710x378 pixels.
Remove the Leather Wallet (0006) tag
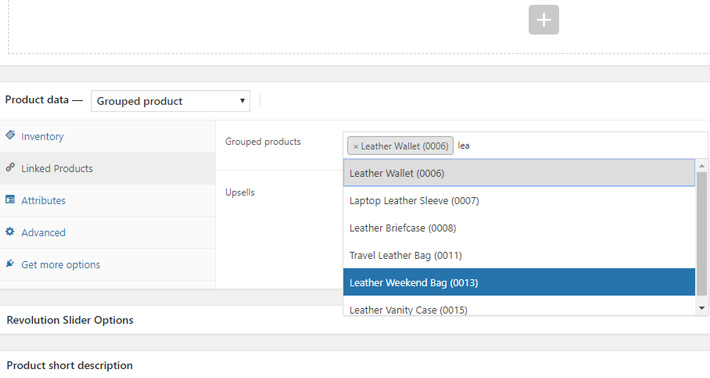click(355, 146)
